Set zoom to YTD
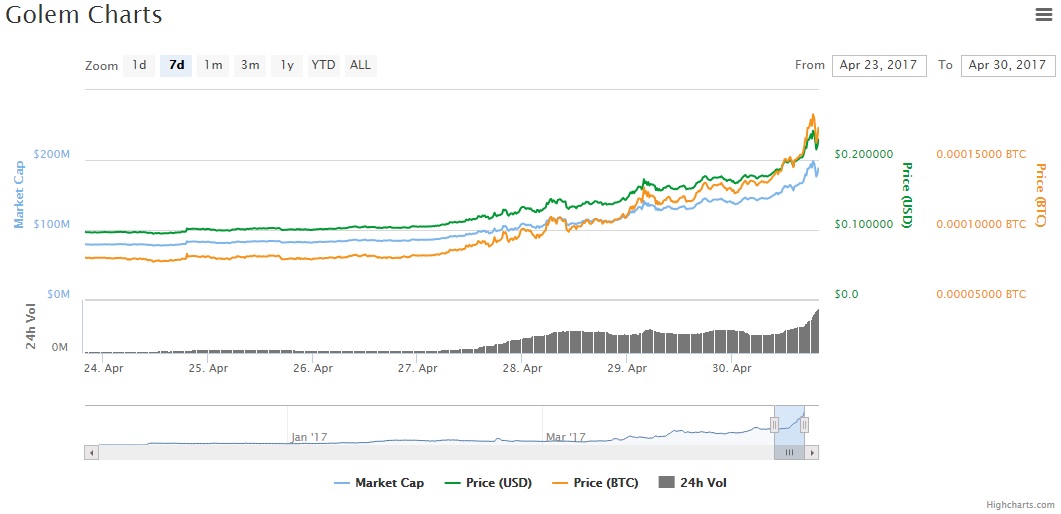The height and width of the screenshot is (514, 1061). [x=323, y=66]
